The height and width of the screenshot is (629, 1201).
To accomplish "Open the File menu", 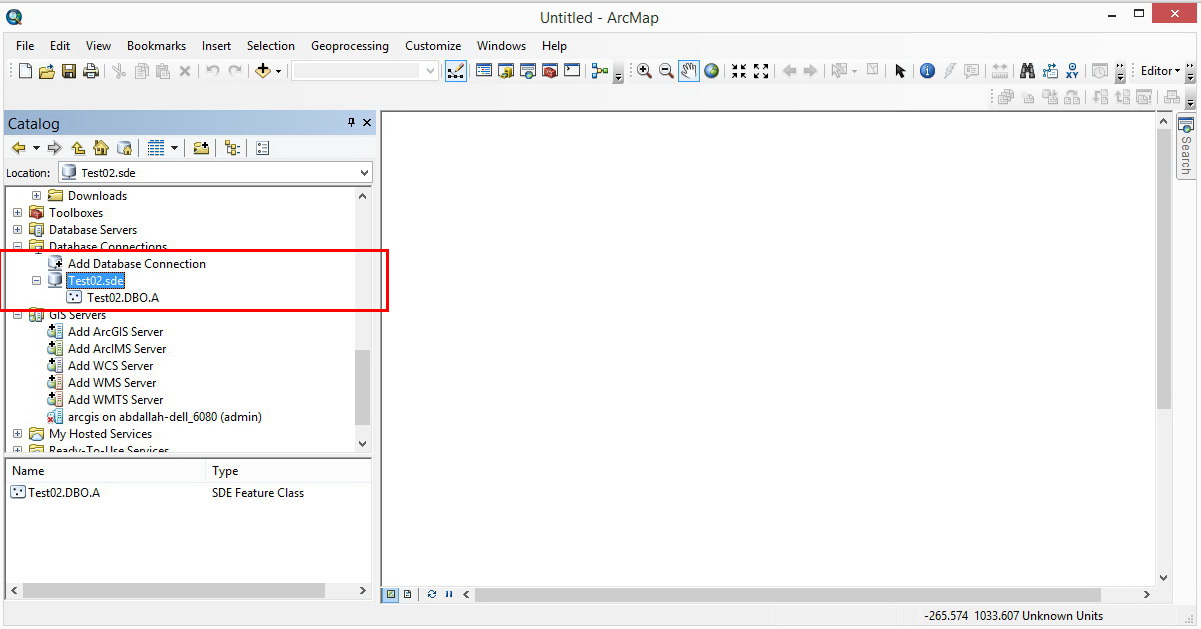I will 25,46.
